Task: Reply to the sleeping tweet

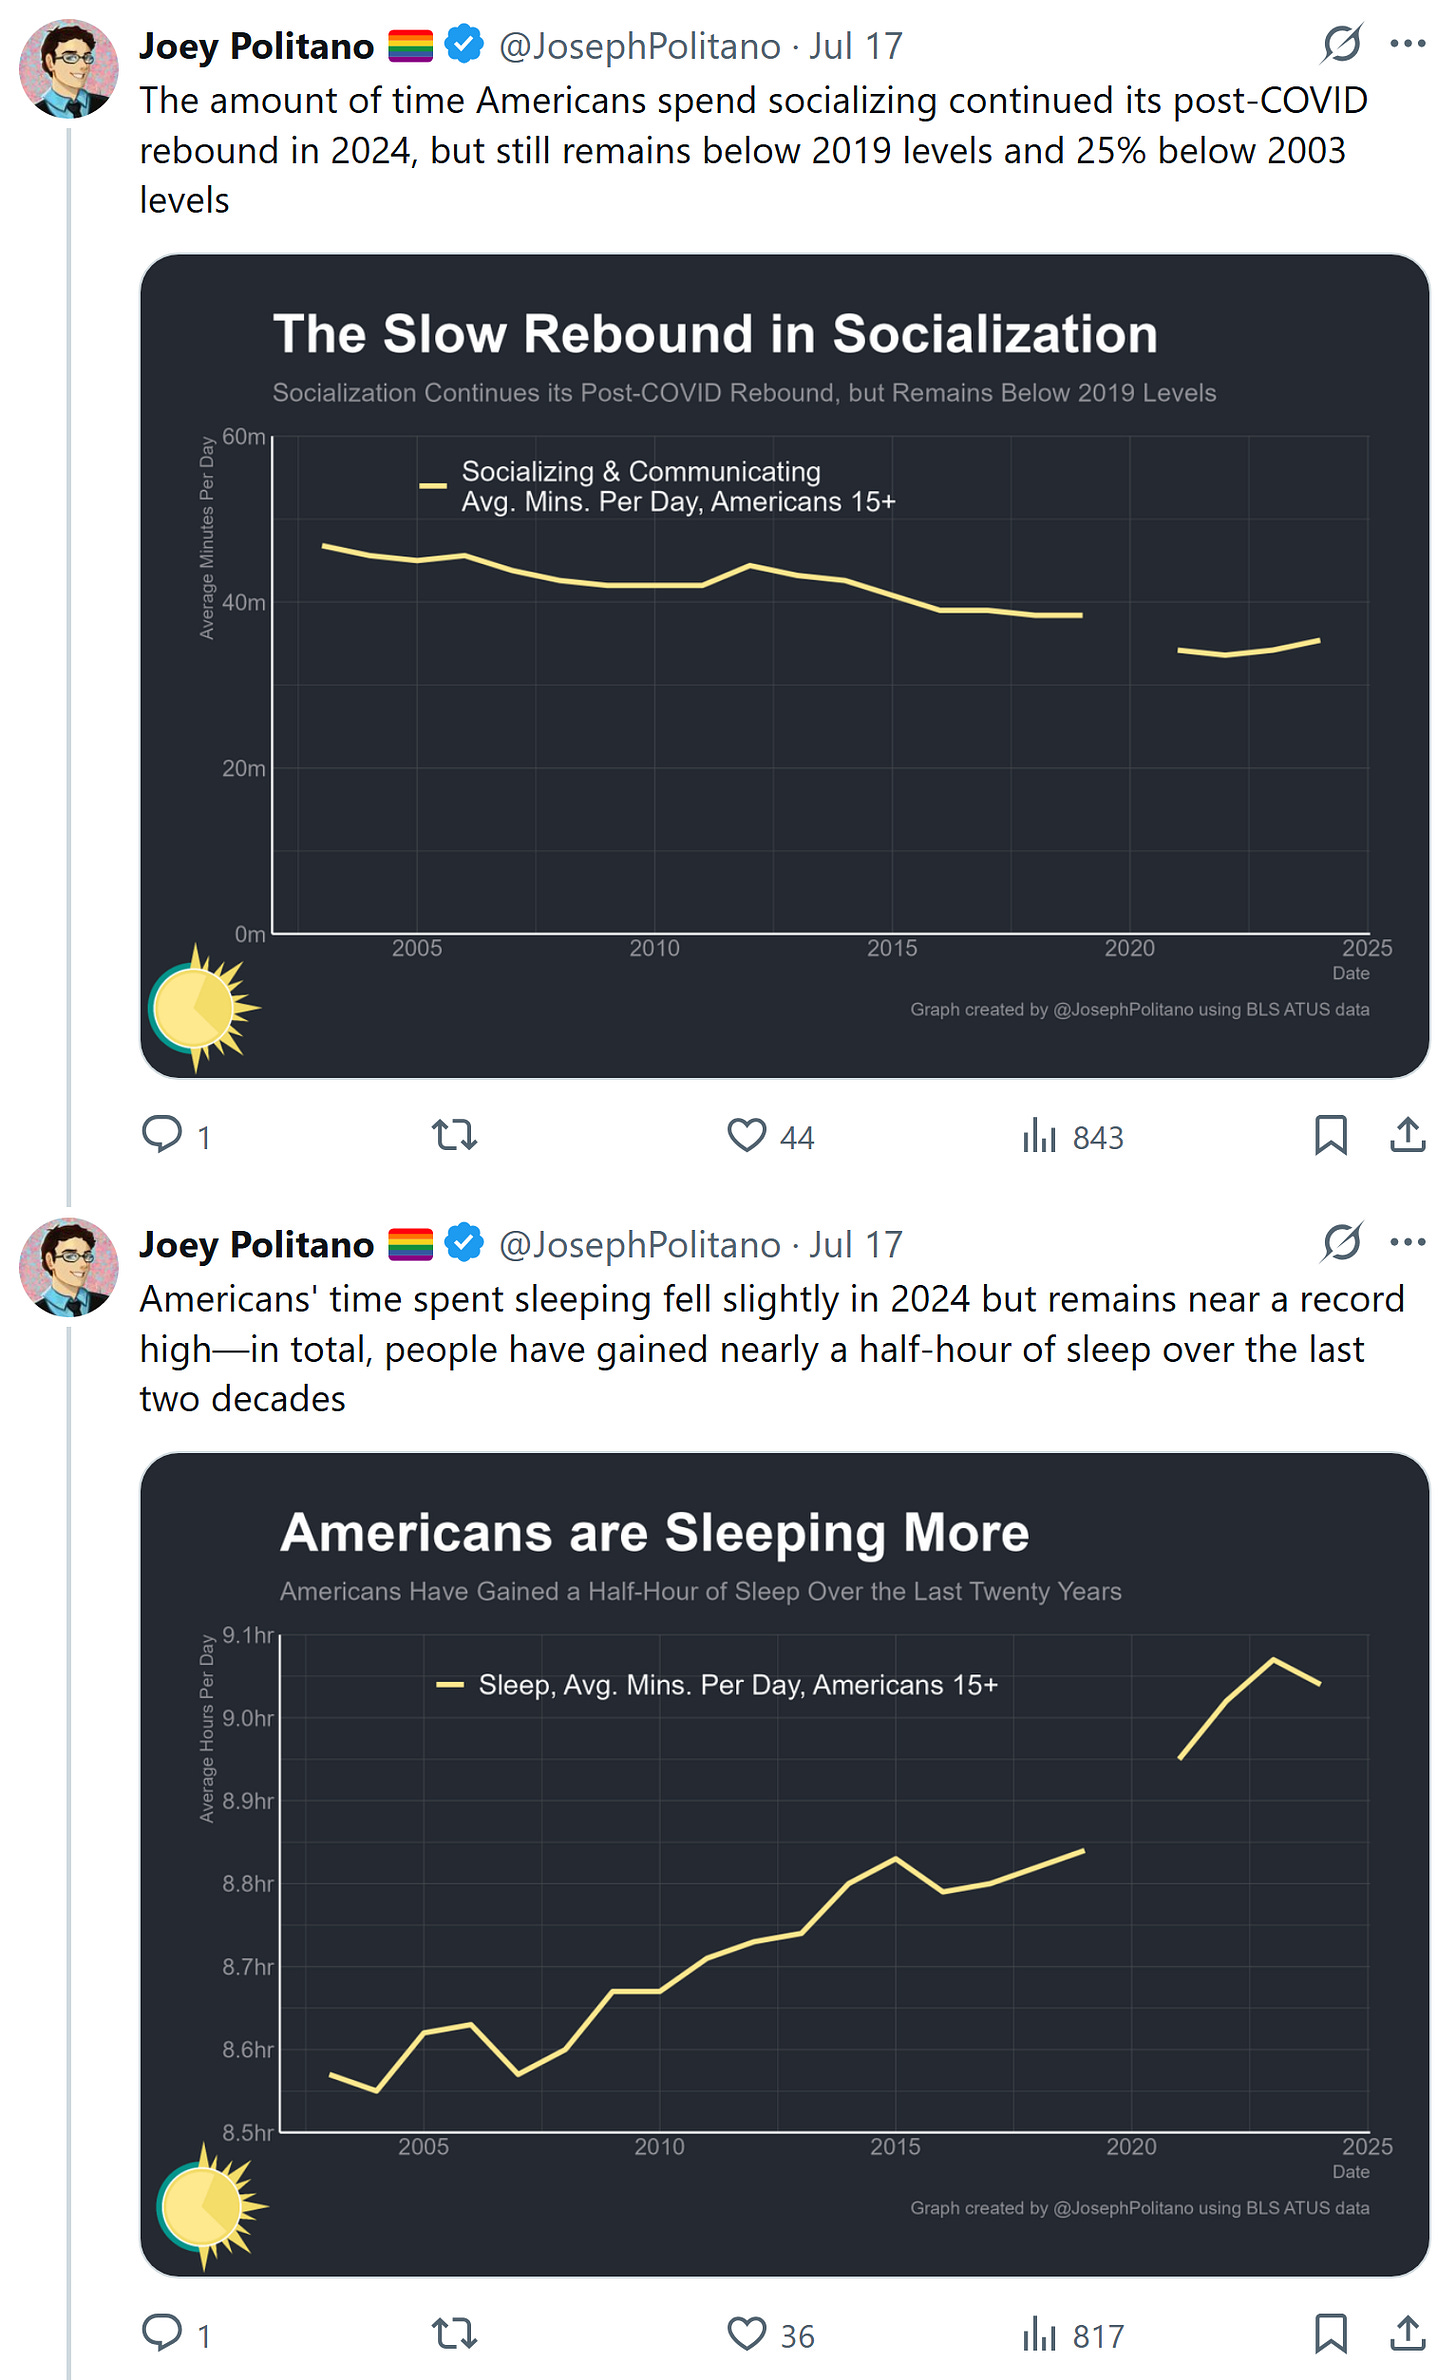Action: pyautogui.click(x=162, y=2333)
